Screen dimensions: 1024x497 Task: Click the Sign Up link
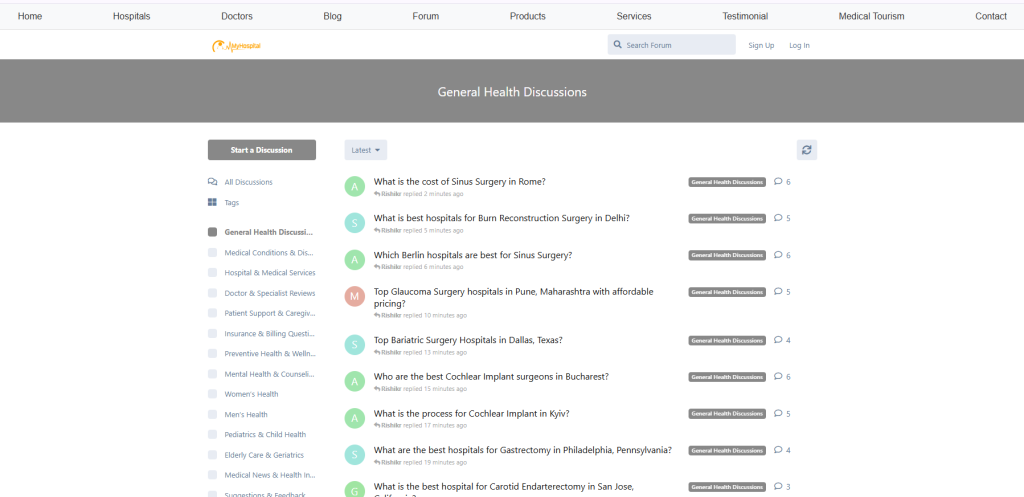761,45
